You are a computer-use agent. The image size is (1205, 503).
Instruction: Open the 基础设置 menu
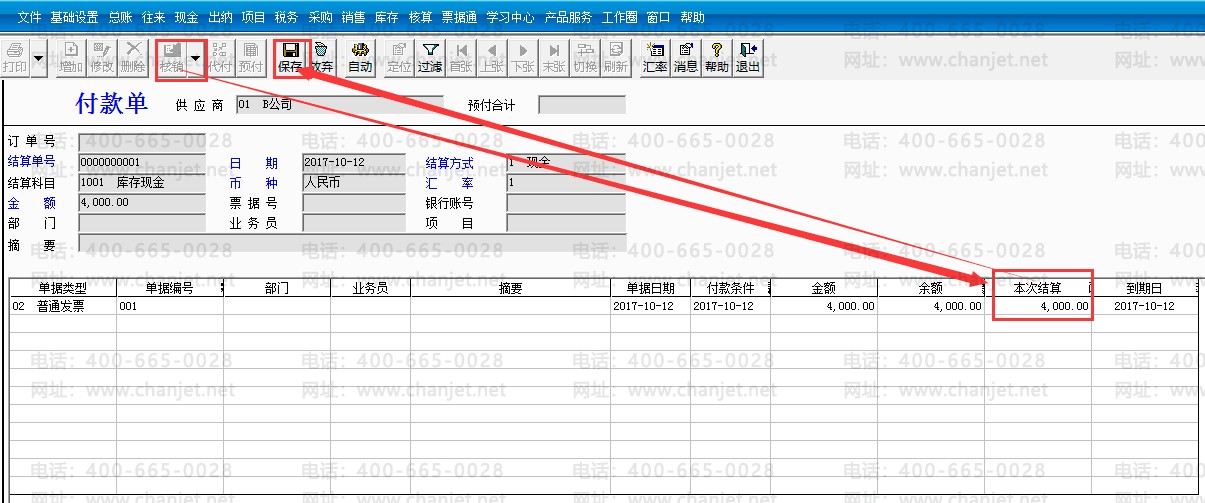point(74,17)
